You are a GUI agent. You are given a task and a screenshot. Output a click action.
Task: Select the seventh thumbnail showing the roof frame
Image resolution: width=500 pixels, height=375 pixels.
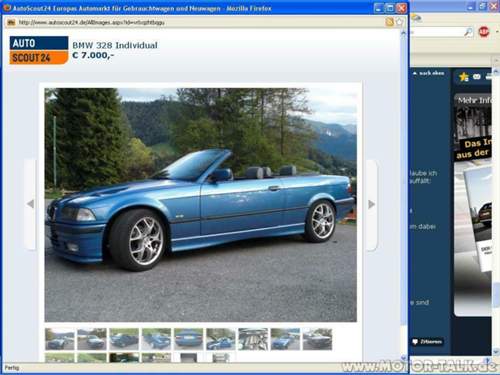(253, 339)
